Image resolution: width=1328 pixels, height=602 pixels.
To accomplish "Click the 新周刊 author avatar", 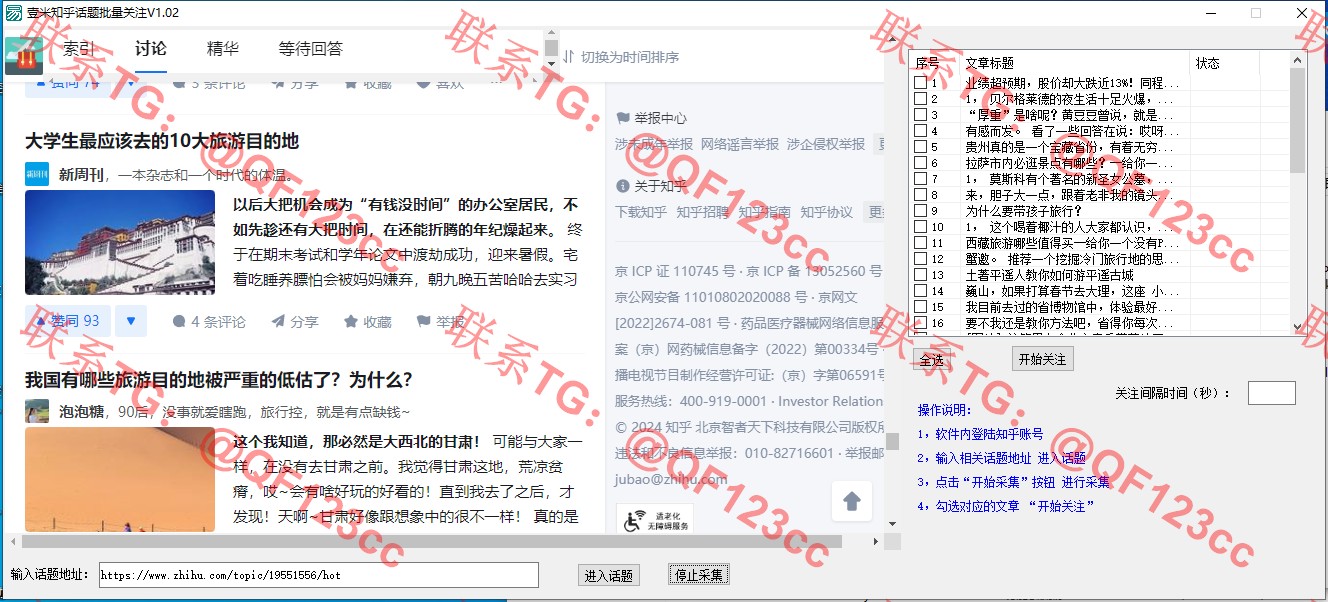I will pyautogui.click(x=37, y=174).
